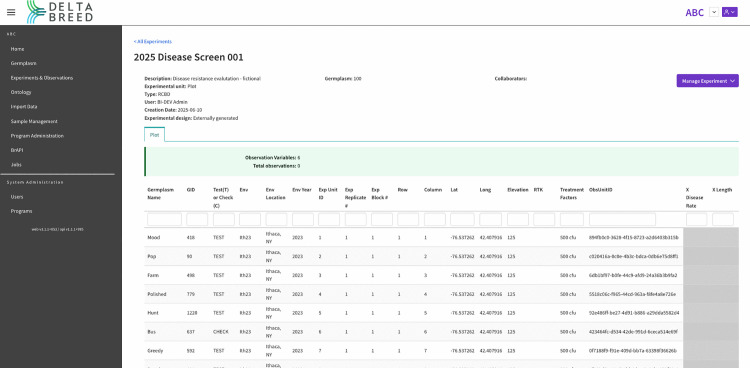
Task: Click the ObsUnitID filter input
Action: point(622,220)
